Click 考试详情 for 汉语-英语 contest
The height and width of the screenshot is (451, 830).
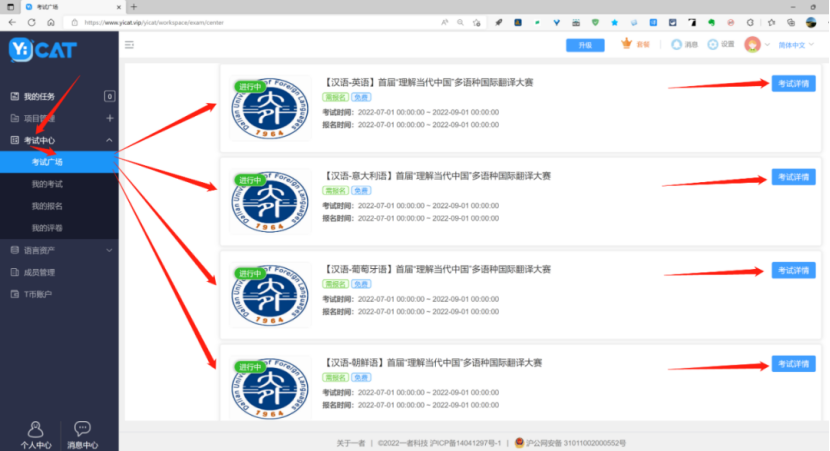(793, 83)
